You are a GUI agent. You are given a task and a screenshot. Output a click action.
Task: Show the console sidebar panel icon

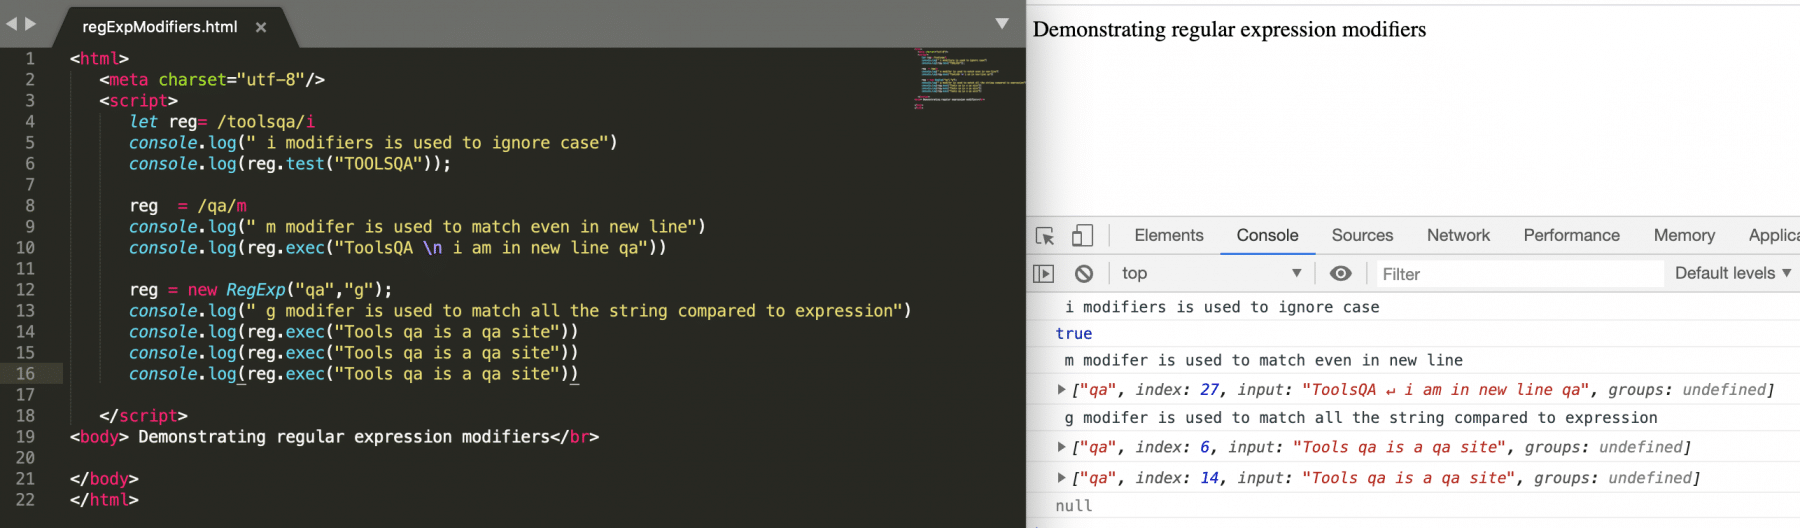(1044, 273)
